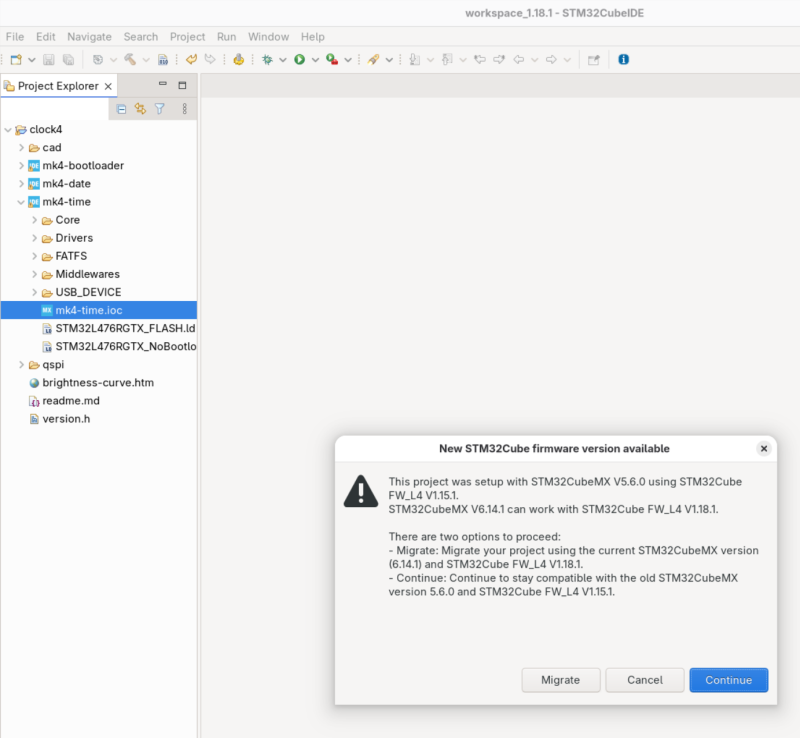Viewport: 800px width, 738px height.
Task: Select the mk4-time.ioc file
Action: tap(99, 310)
